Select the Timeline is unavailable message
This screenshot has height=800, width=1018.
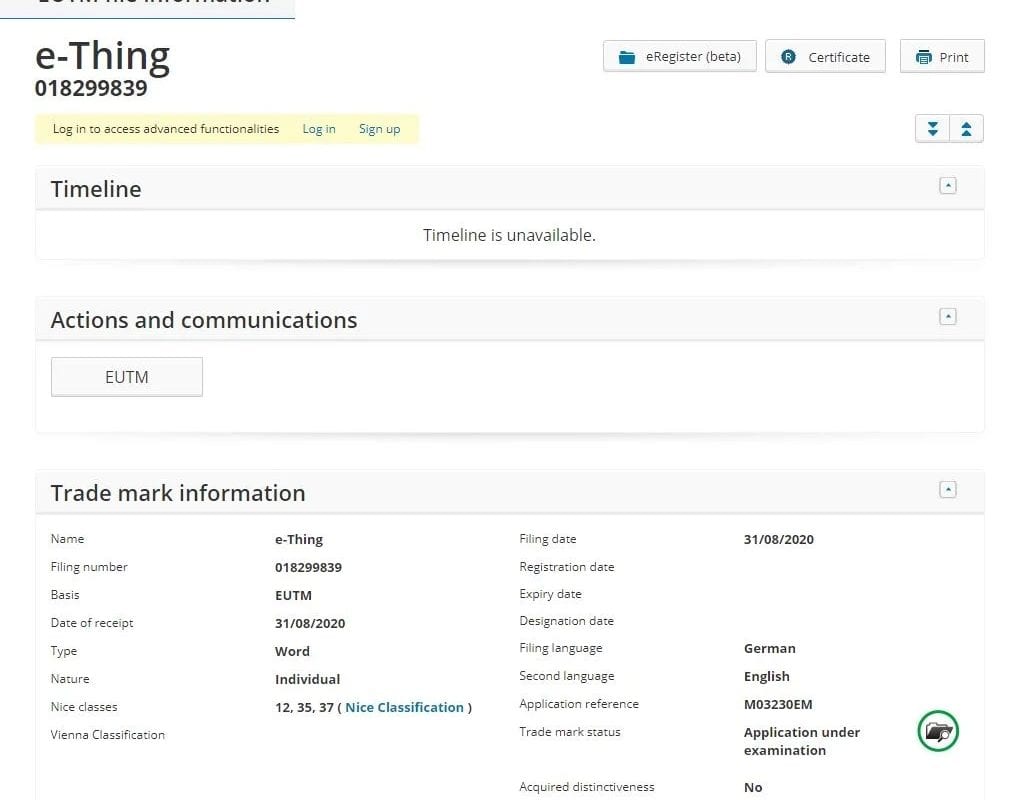510,235
